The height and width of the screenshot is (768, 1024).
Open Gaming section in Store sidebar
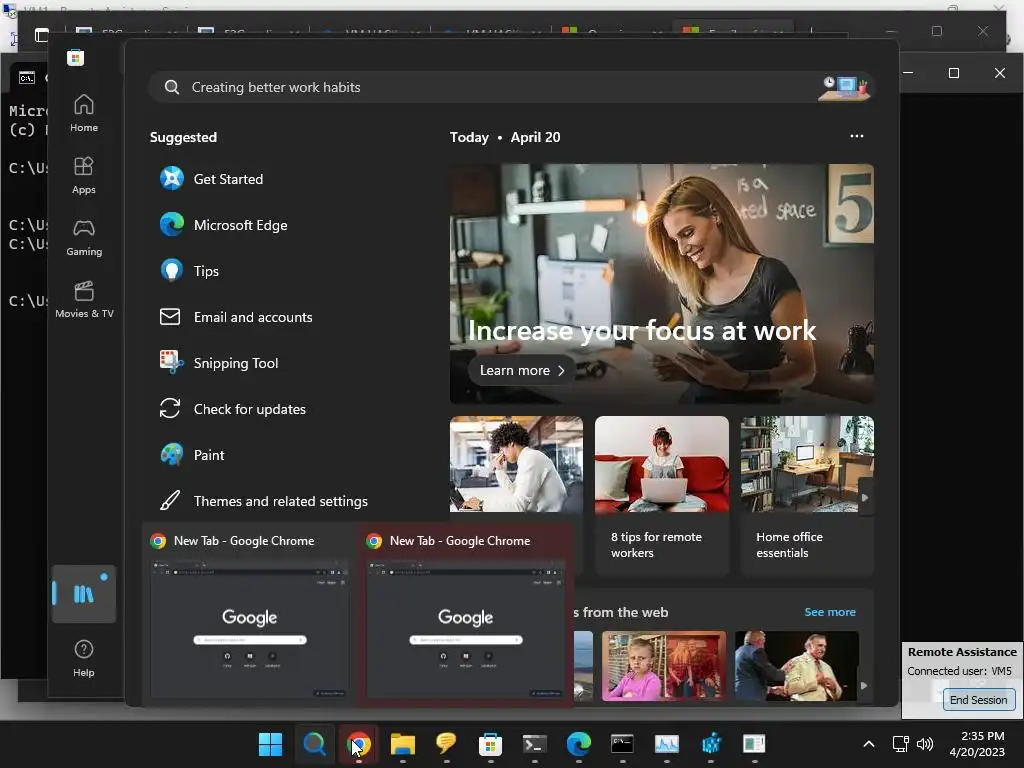[x=84, y=237]
